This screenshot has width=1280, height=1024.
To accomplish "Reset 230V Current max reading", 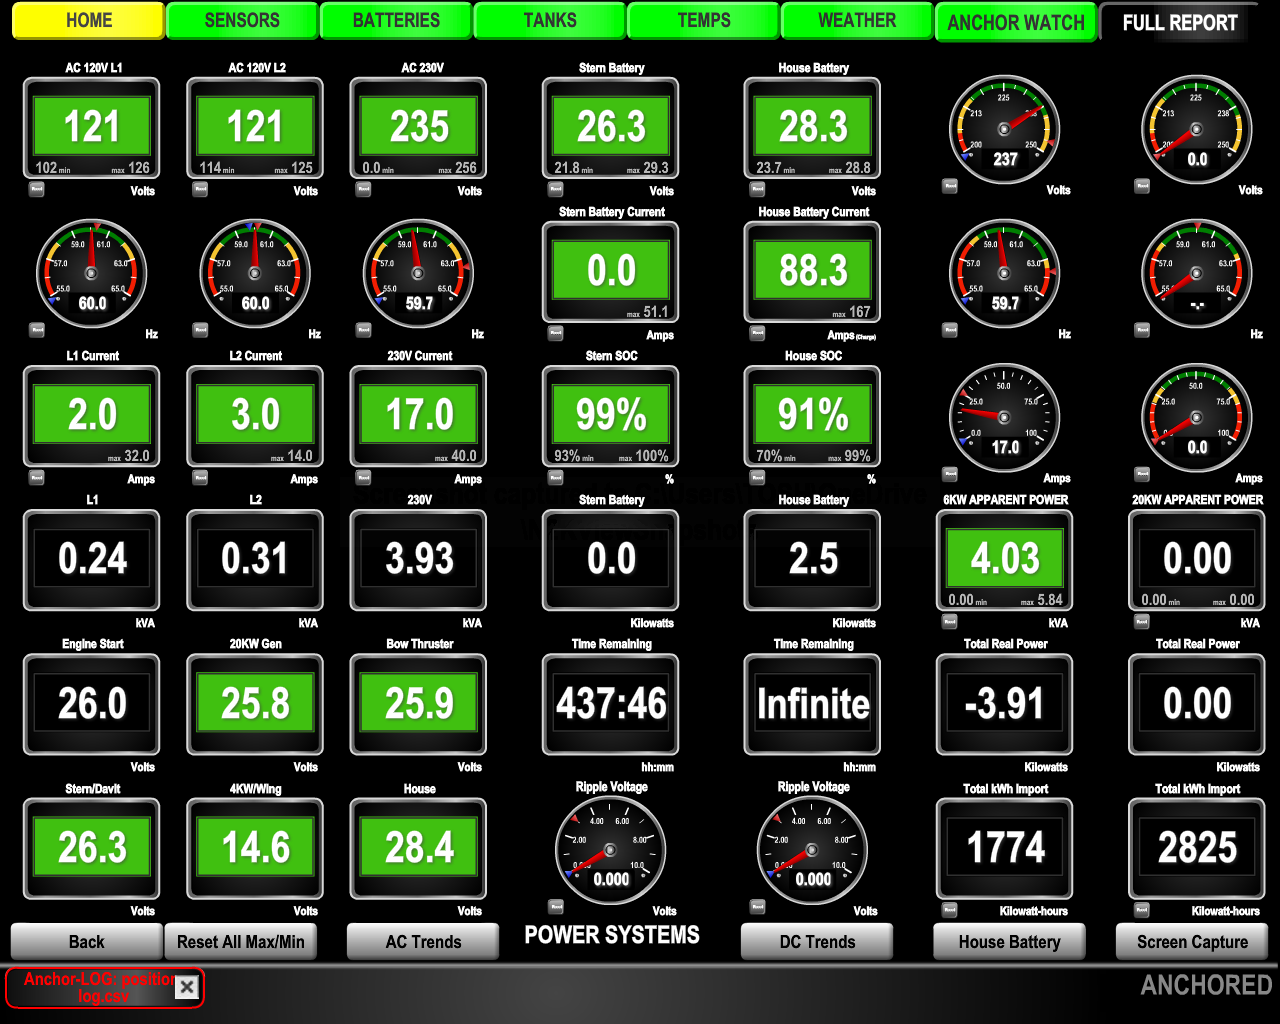I will coord(364,476).
